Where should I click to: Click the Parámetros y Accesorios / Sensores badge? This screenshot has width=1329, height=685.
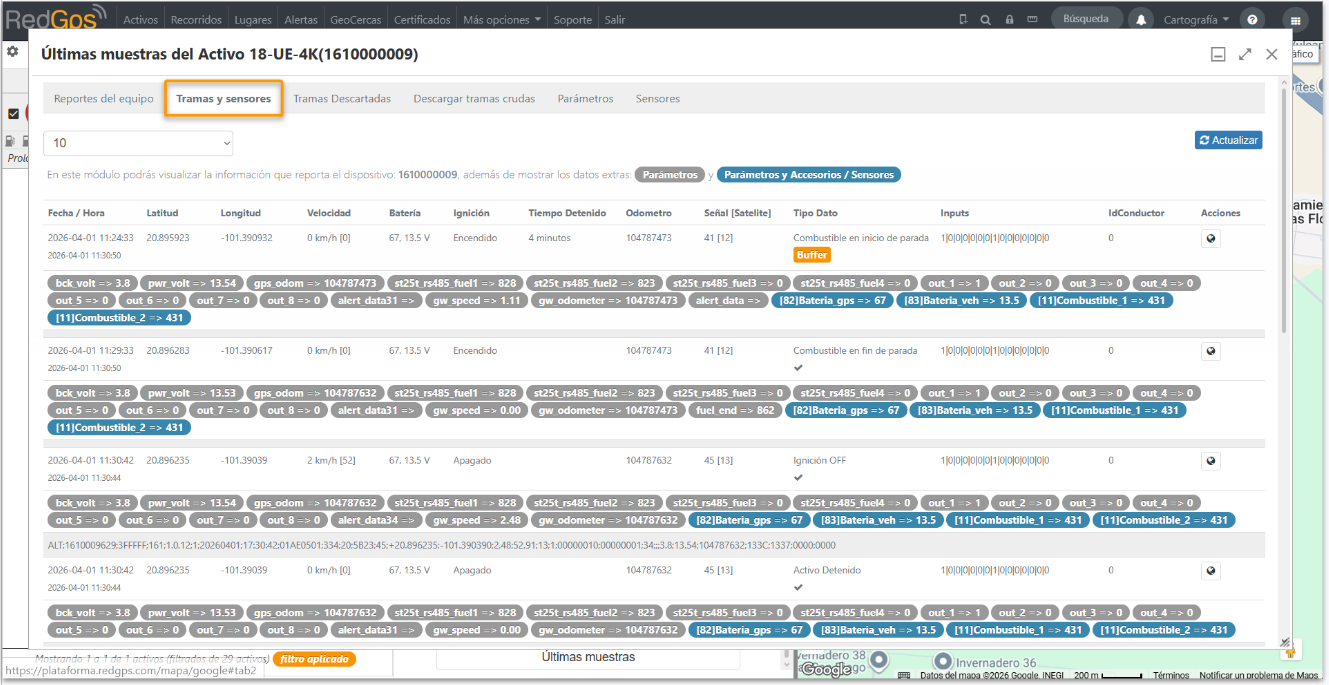pos(809,175)
